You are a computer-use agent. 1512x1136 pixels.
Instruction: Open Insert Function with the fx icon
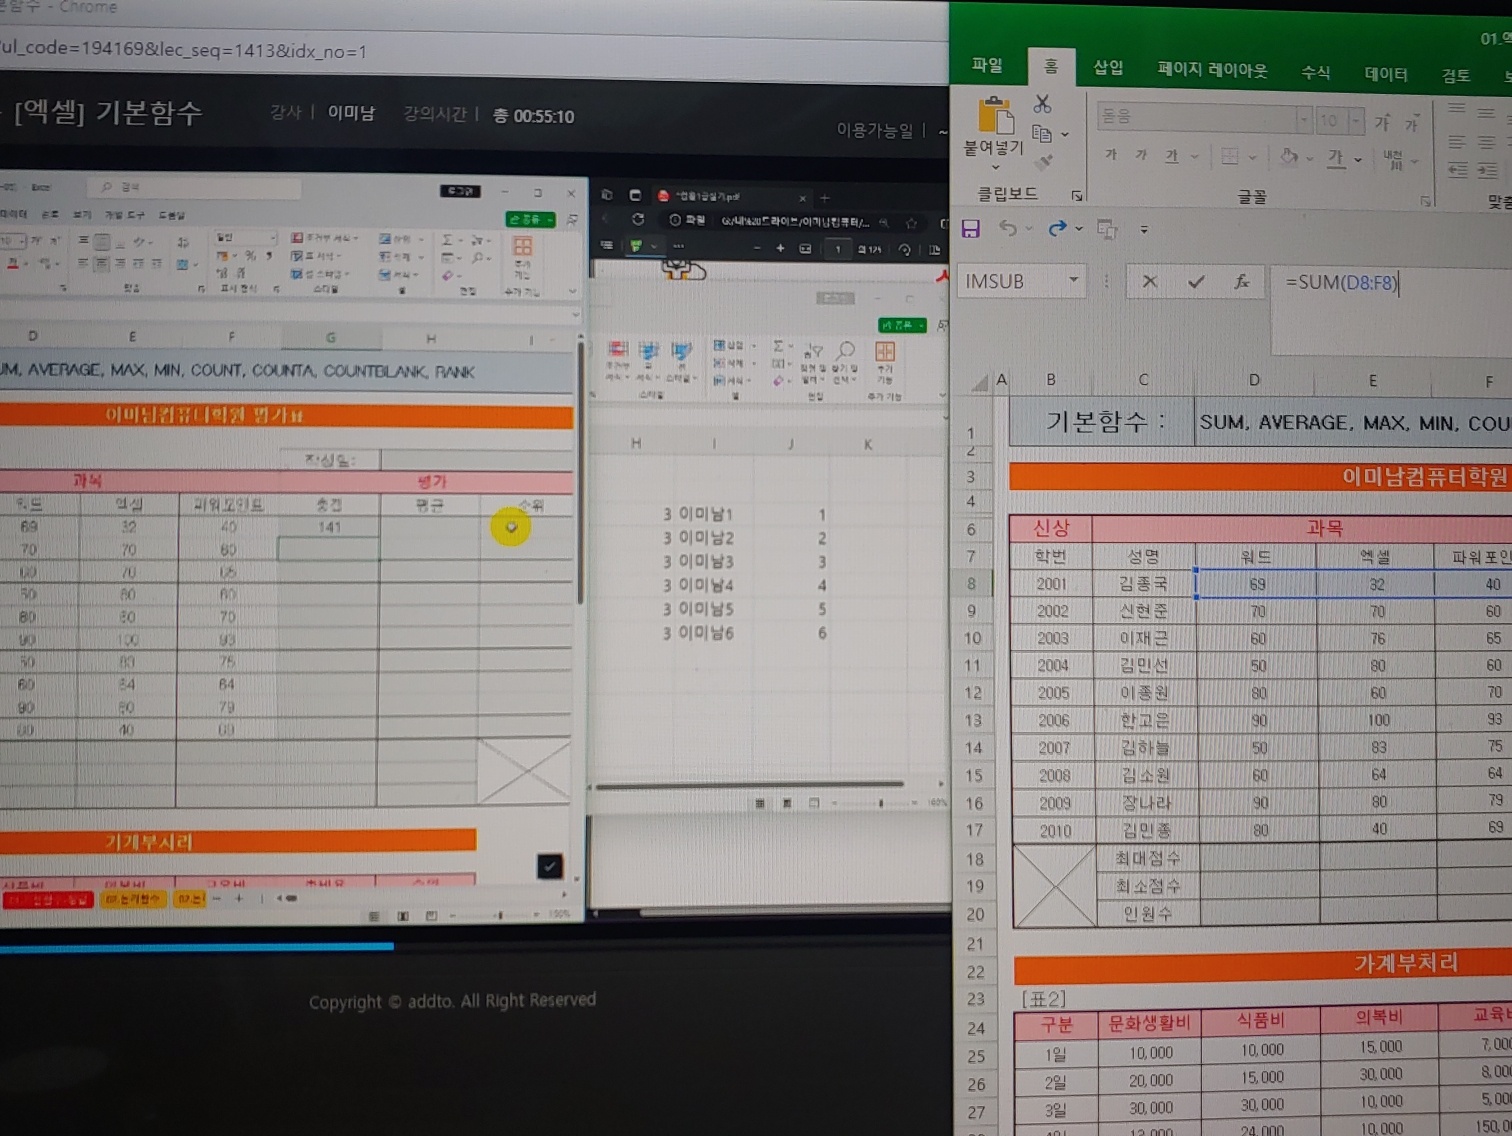1241,282
